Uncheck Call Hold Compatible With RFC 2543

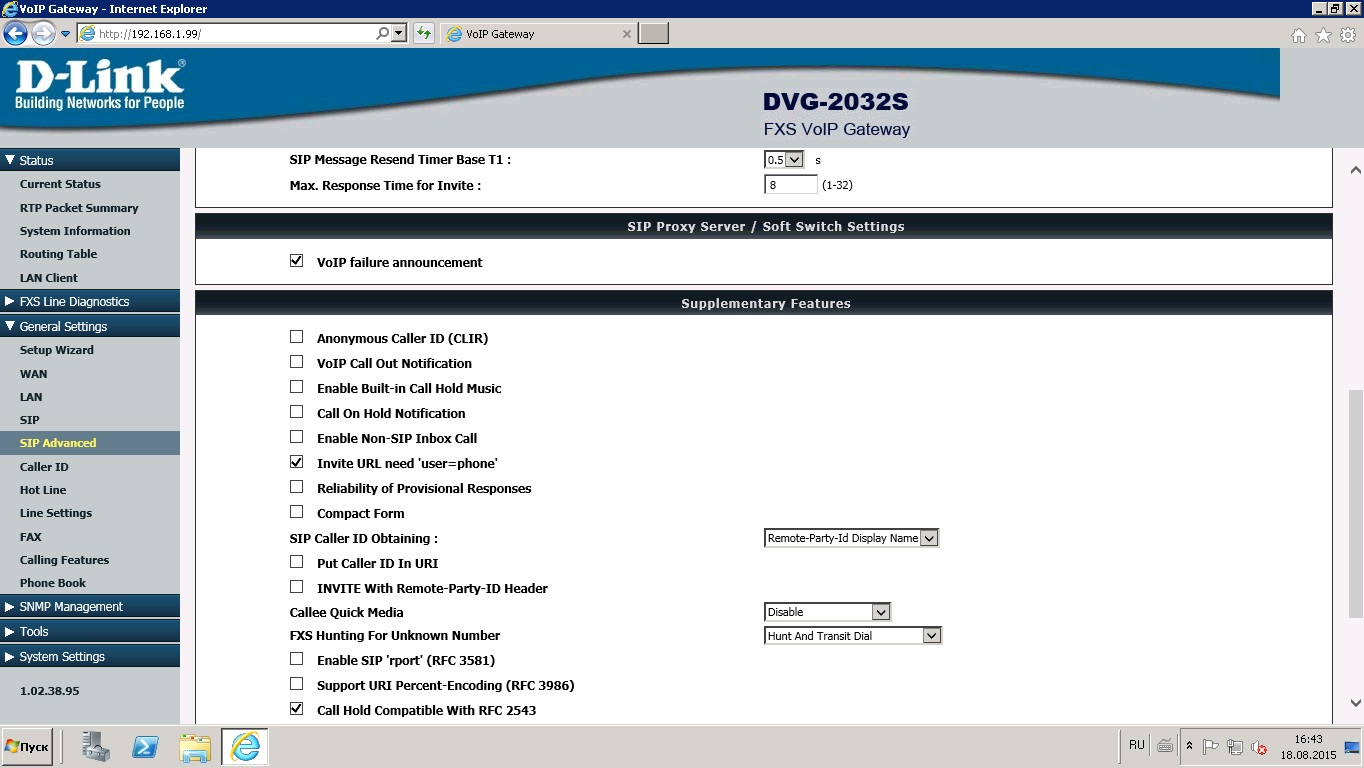[x=296, y=709]
